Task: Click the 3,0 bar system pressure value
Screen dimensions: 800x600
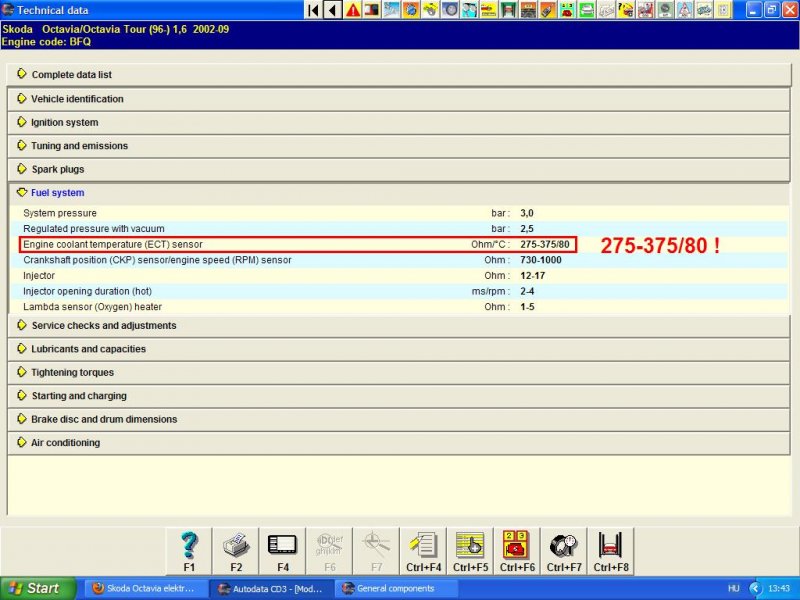Action: coord(527,213)
